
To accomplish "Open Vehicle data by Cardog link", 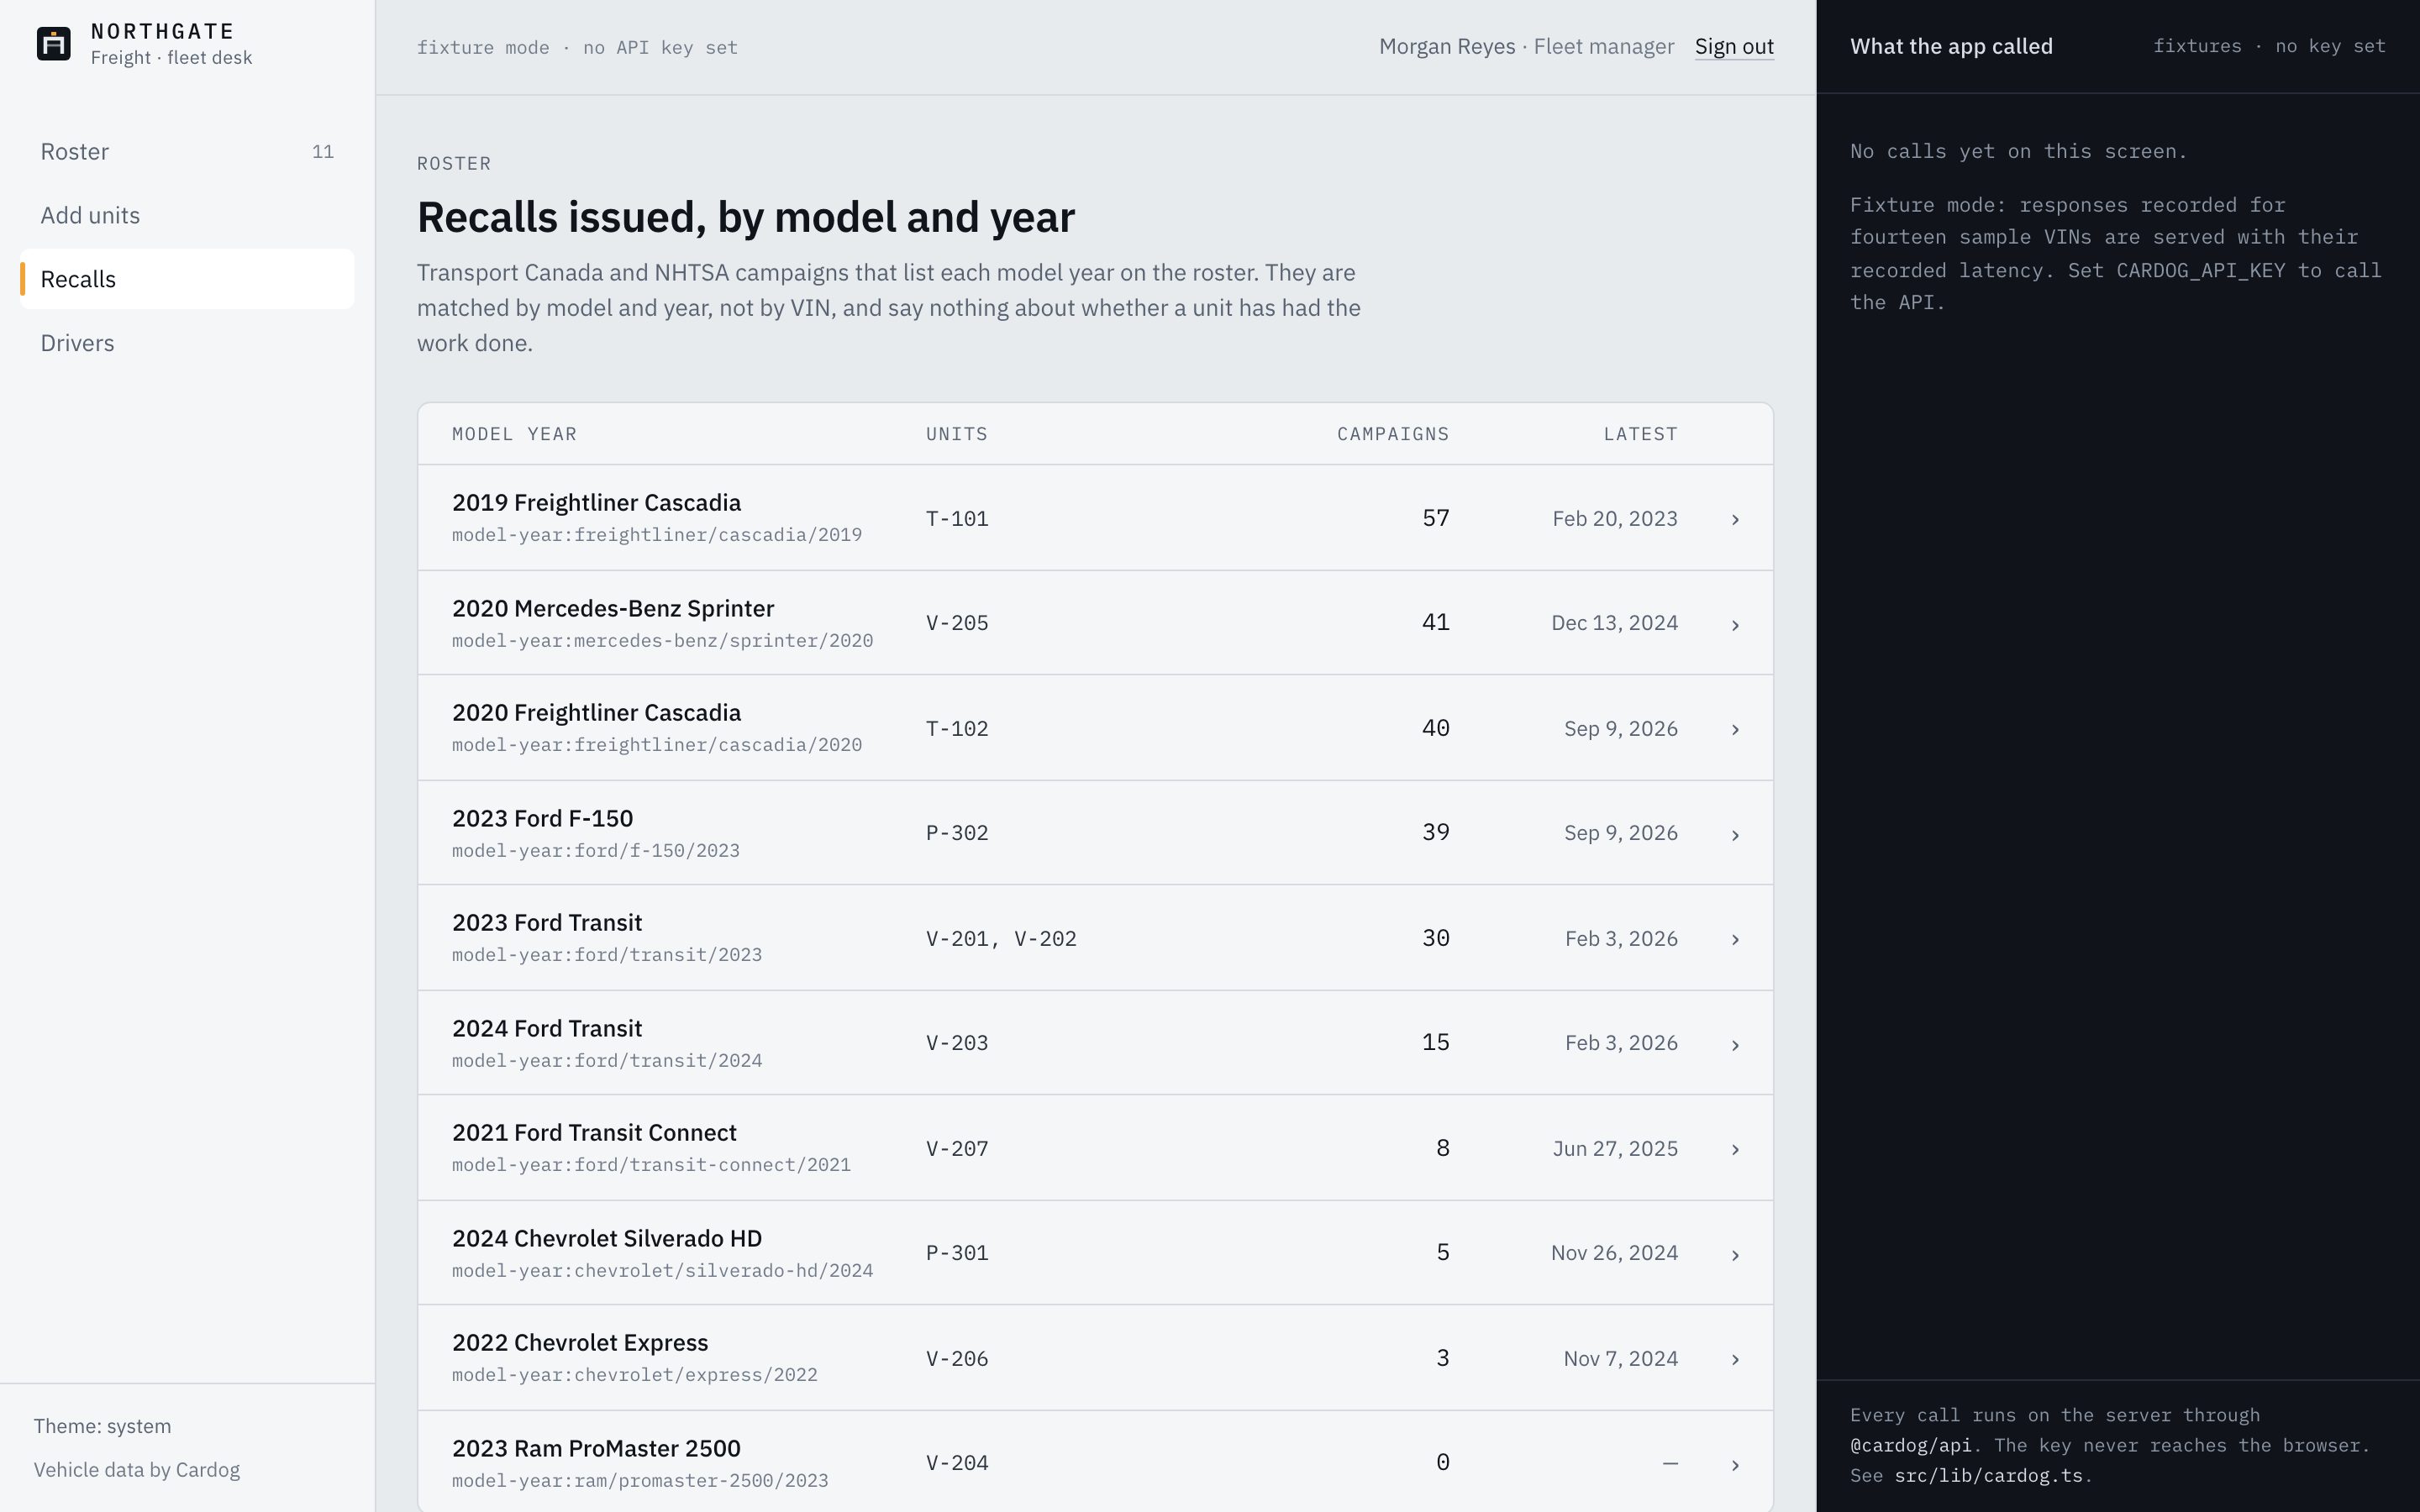I will coord(137,1470).
